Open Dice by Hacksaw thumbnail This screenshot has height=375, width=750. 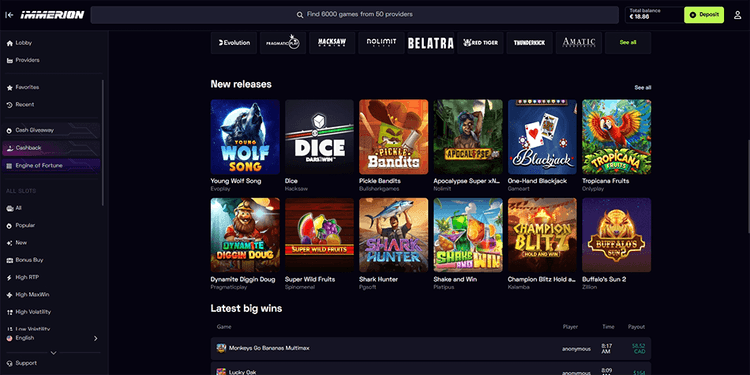point(320,137)
